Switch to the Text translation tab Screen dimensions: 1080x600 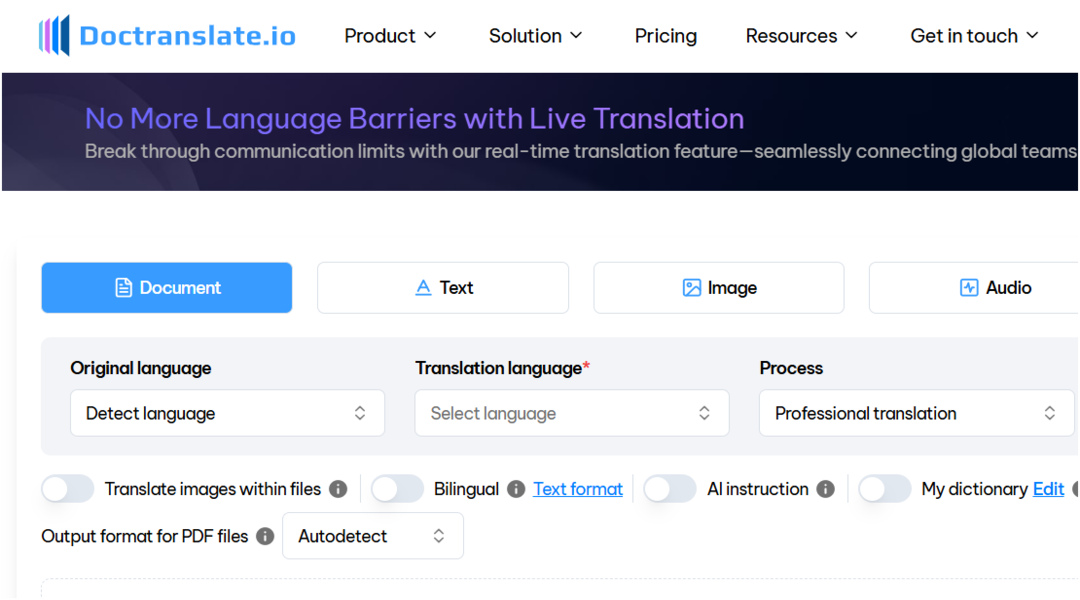tap(443, 288)
